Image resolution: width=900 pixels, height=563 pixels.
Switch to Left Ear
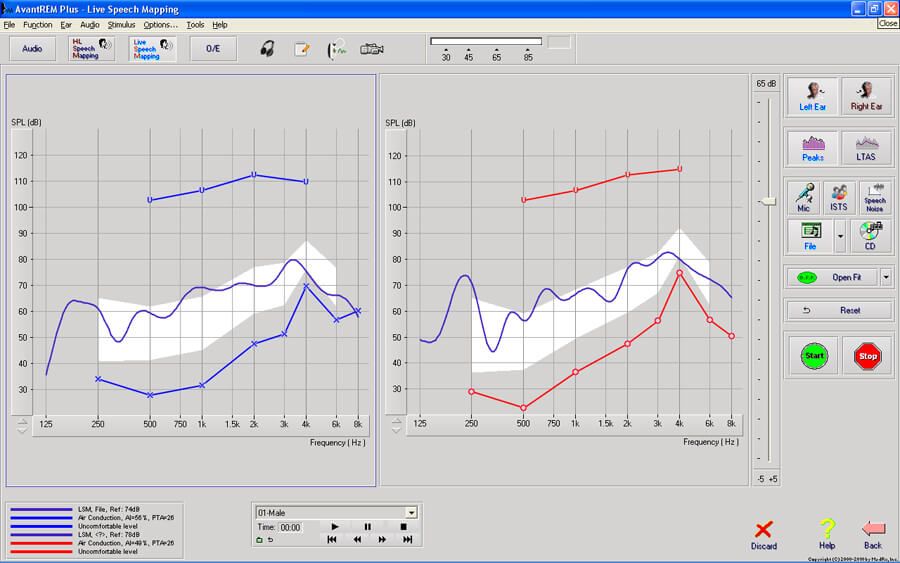[812, 96]
